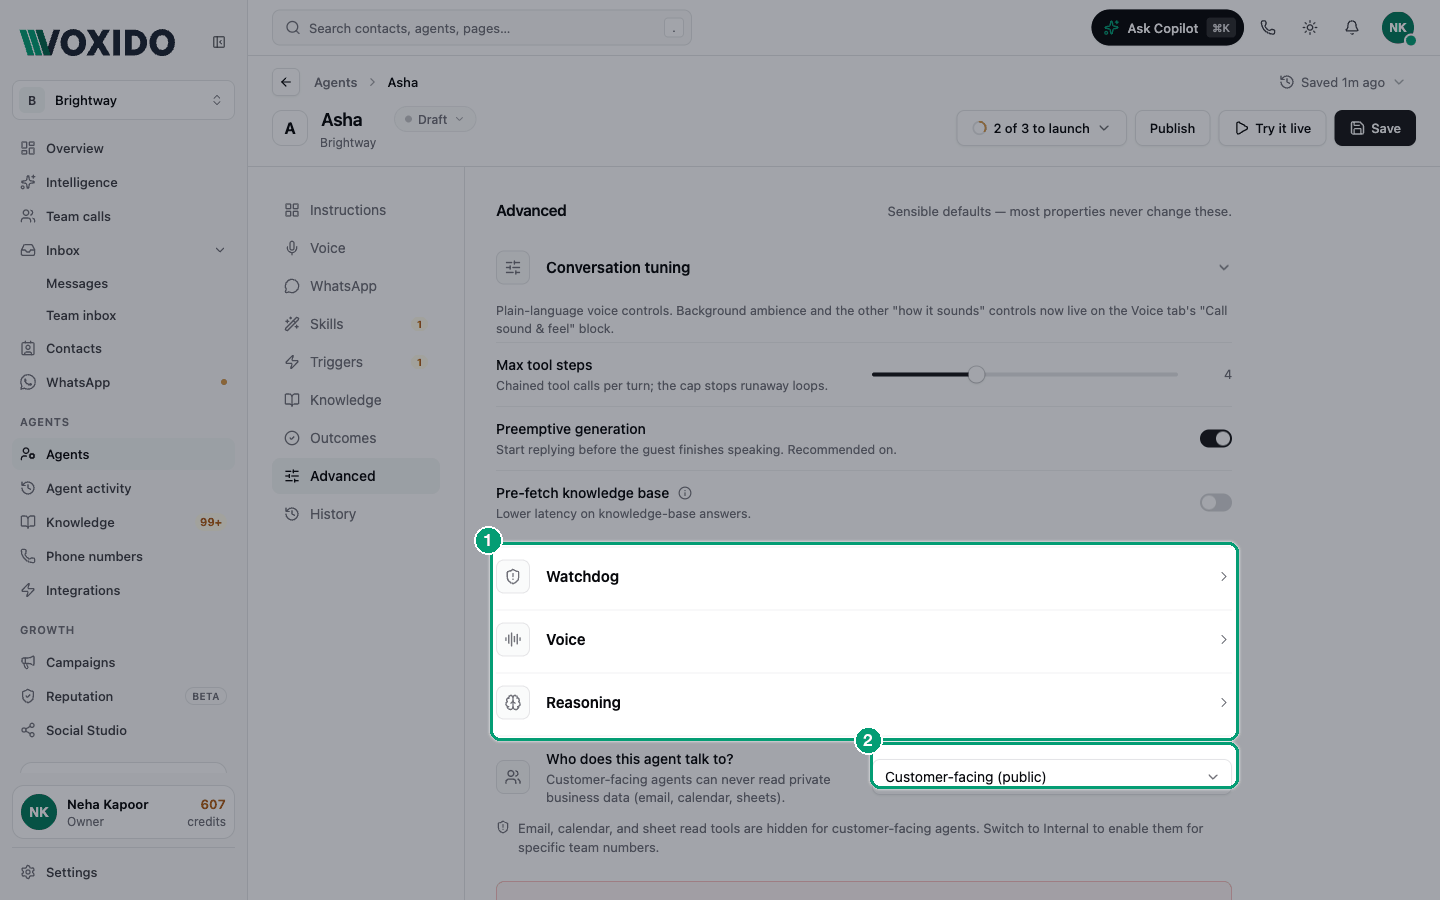Click the Reasoning brain icon
Image resolution: width=1440 pixels, height=900 pixels.
[x=513, y=703]
